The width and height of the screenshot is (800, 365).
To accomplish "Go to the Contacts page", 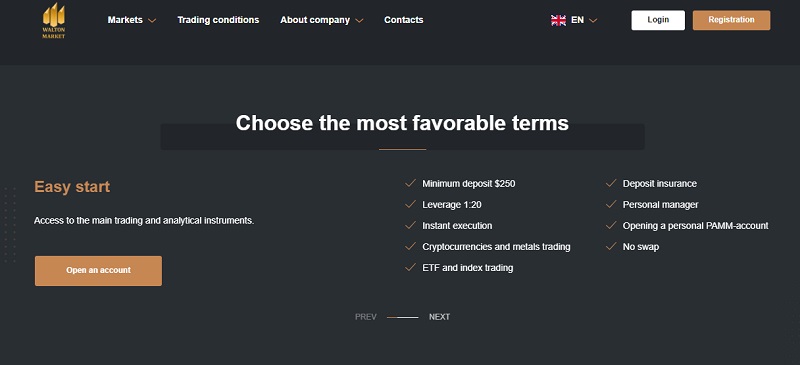I will click(404, 20).
